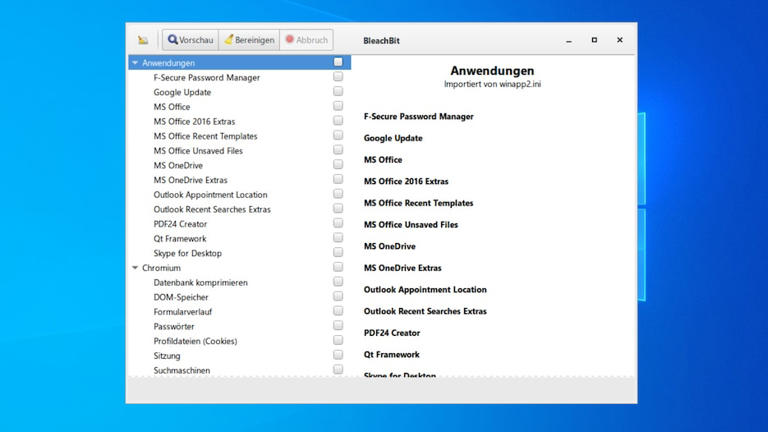Image resolution: width=768 pixels, height=432 pixels.
Task: Click the Vorschau preview button
Action: pos(191,40)
